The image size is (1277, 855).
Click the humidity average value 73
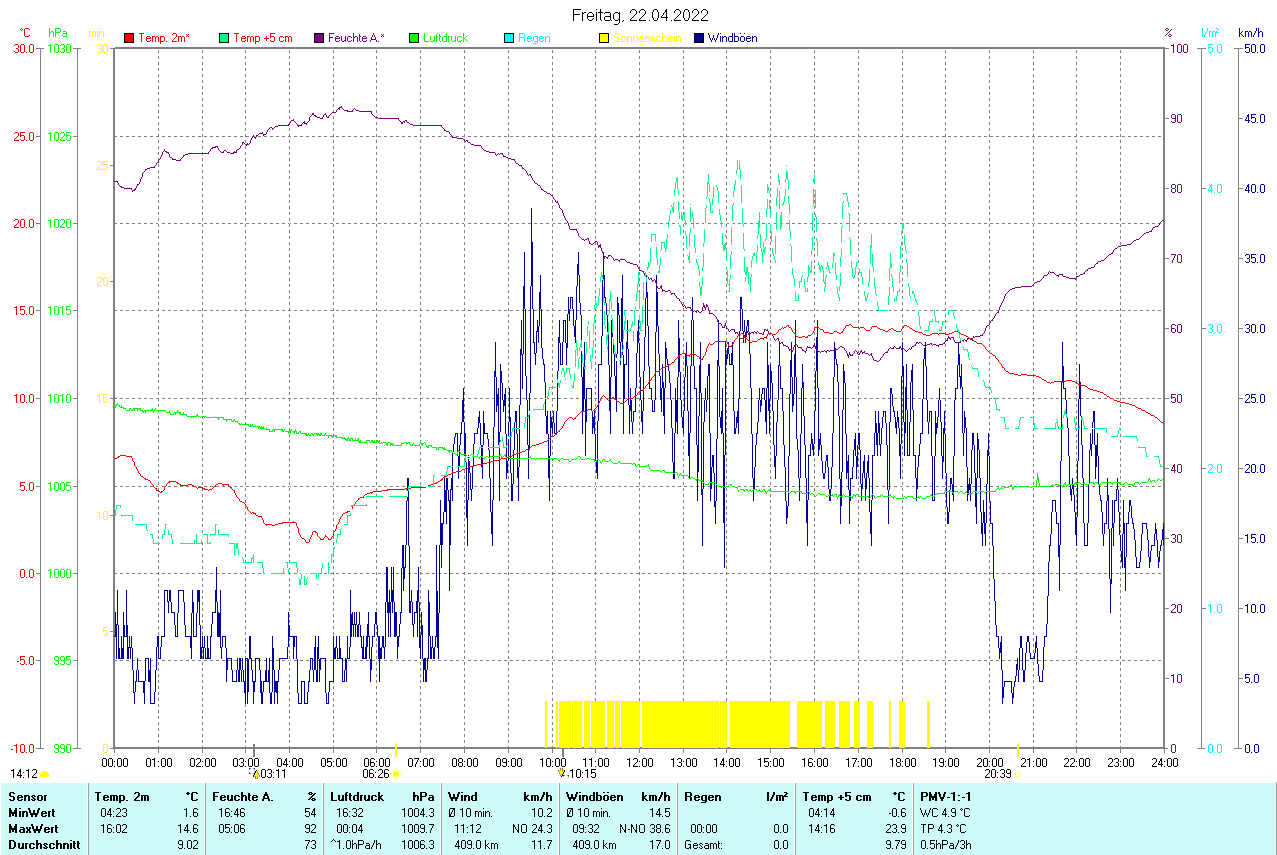click(310, 845)
